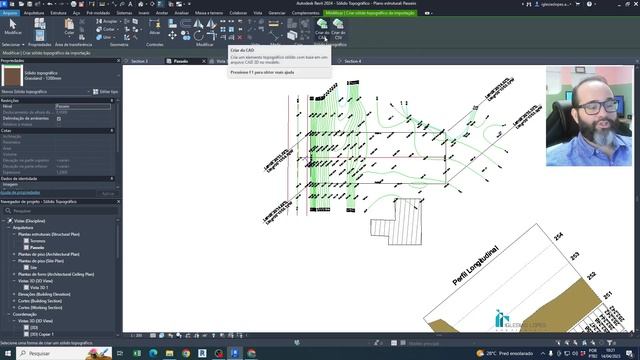Viewport: 640px width, 360px height.
Task: Open Microsoft Edge from taskbar
Action: tap(153, 353)
